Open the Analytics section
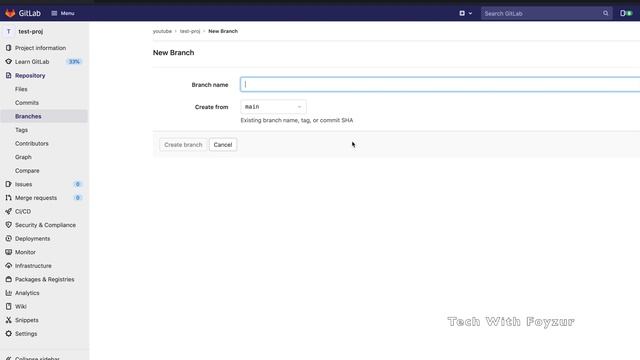The image size is (640, 360). coord(27,293)
